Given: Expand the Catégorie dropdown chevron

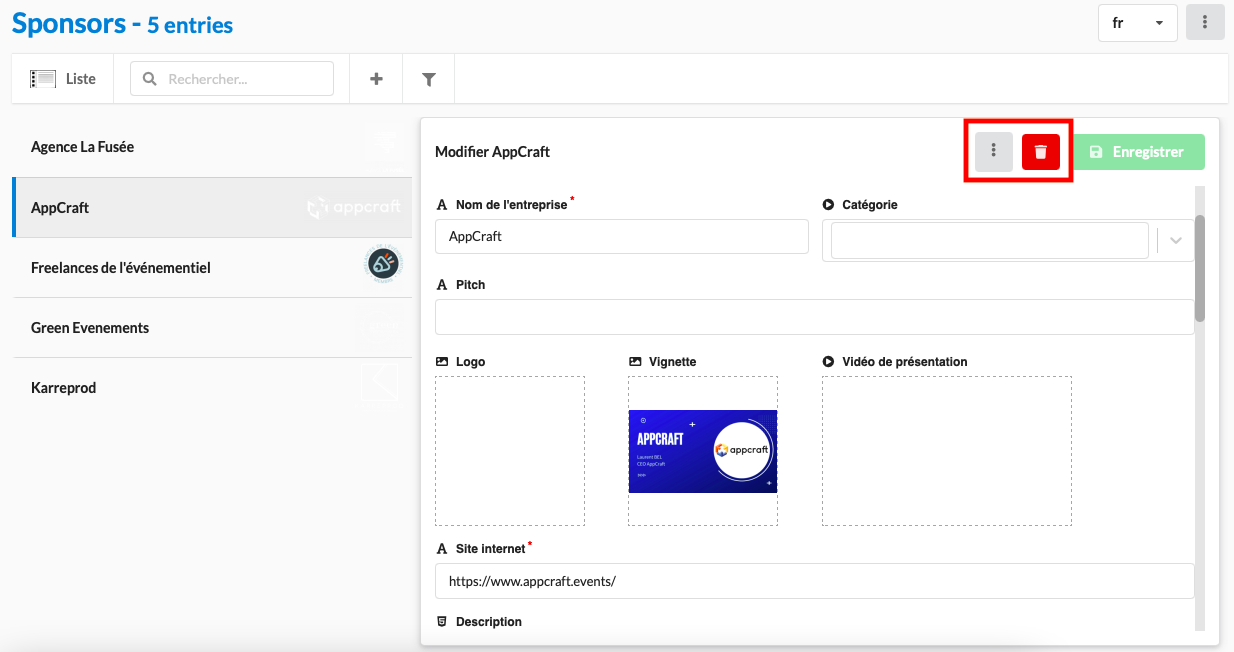Looking at the screenshot, I should click(x=1175, y=241).
